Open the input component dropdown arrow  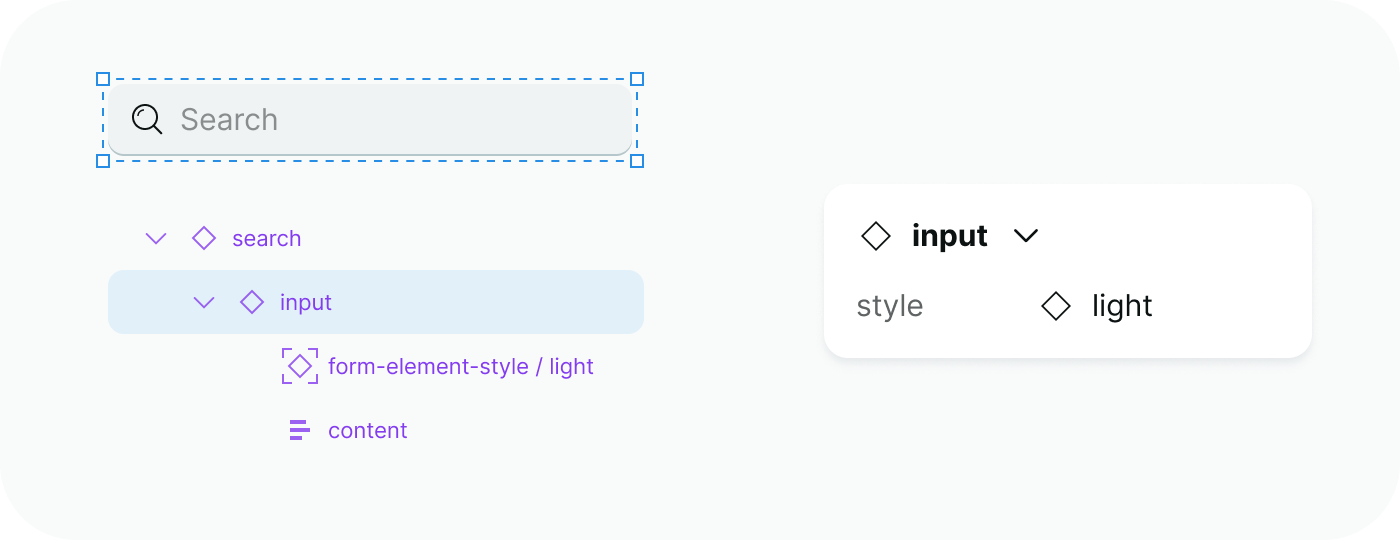click(x=1026, y=236)
